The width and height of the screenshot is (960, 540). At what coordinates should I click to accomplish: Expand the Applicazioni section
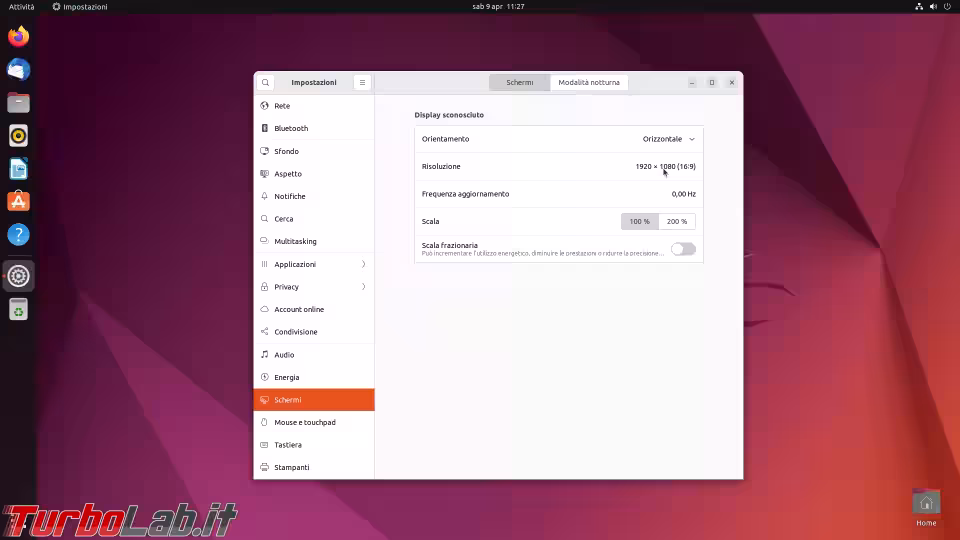pyautogui.click(x=314, y=264)
